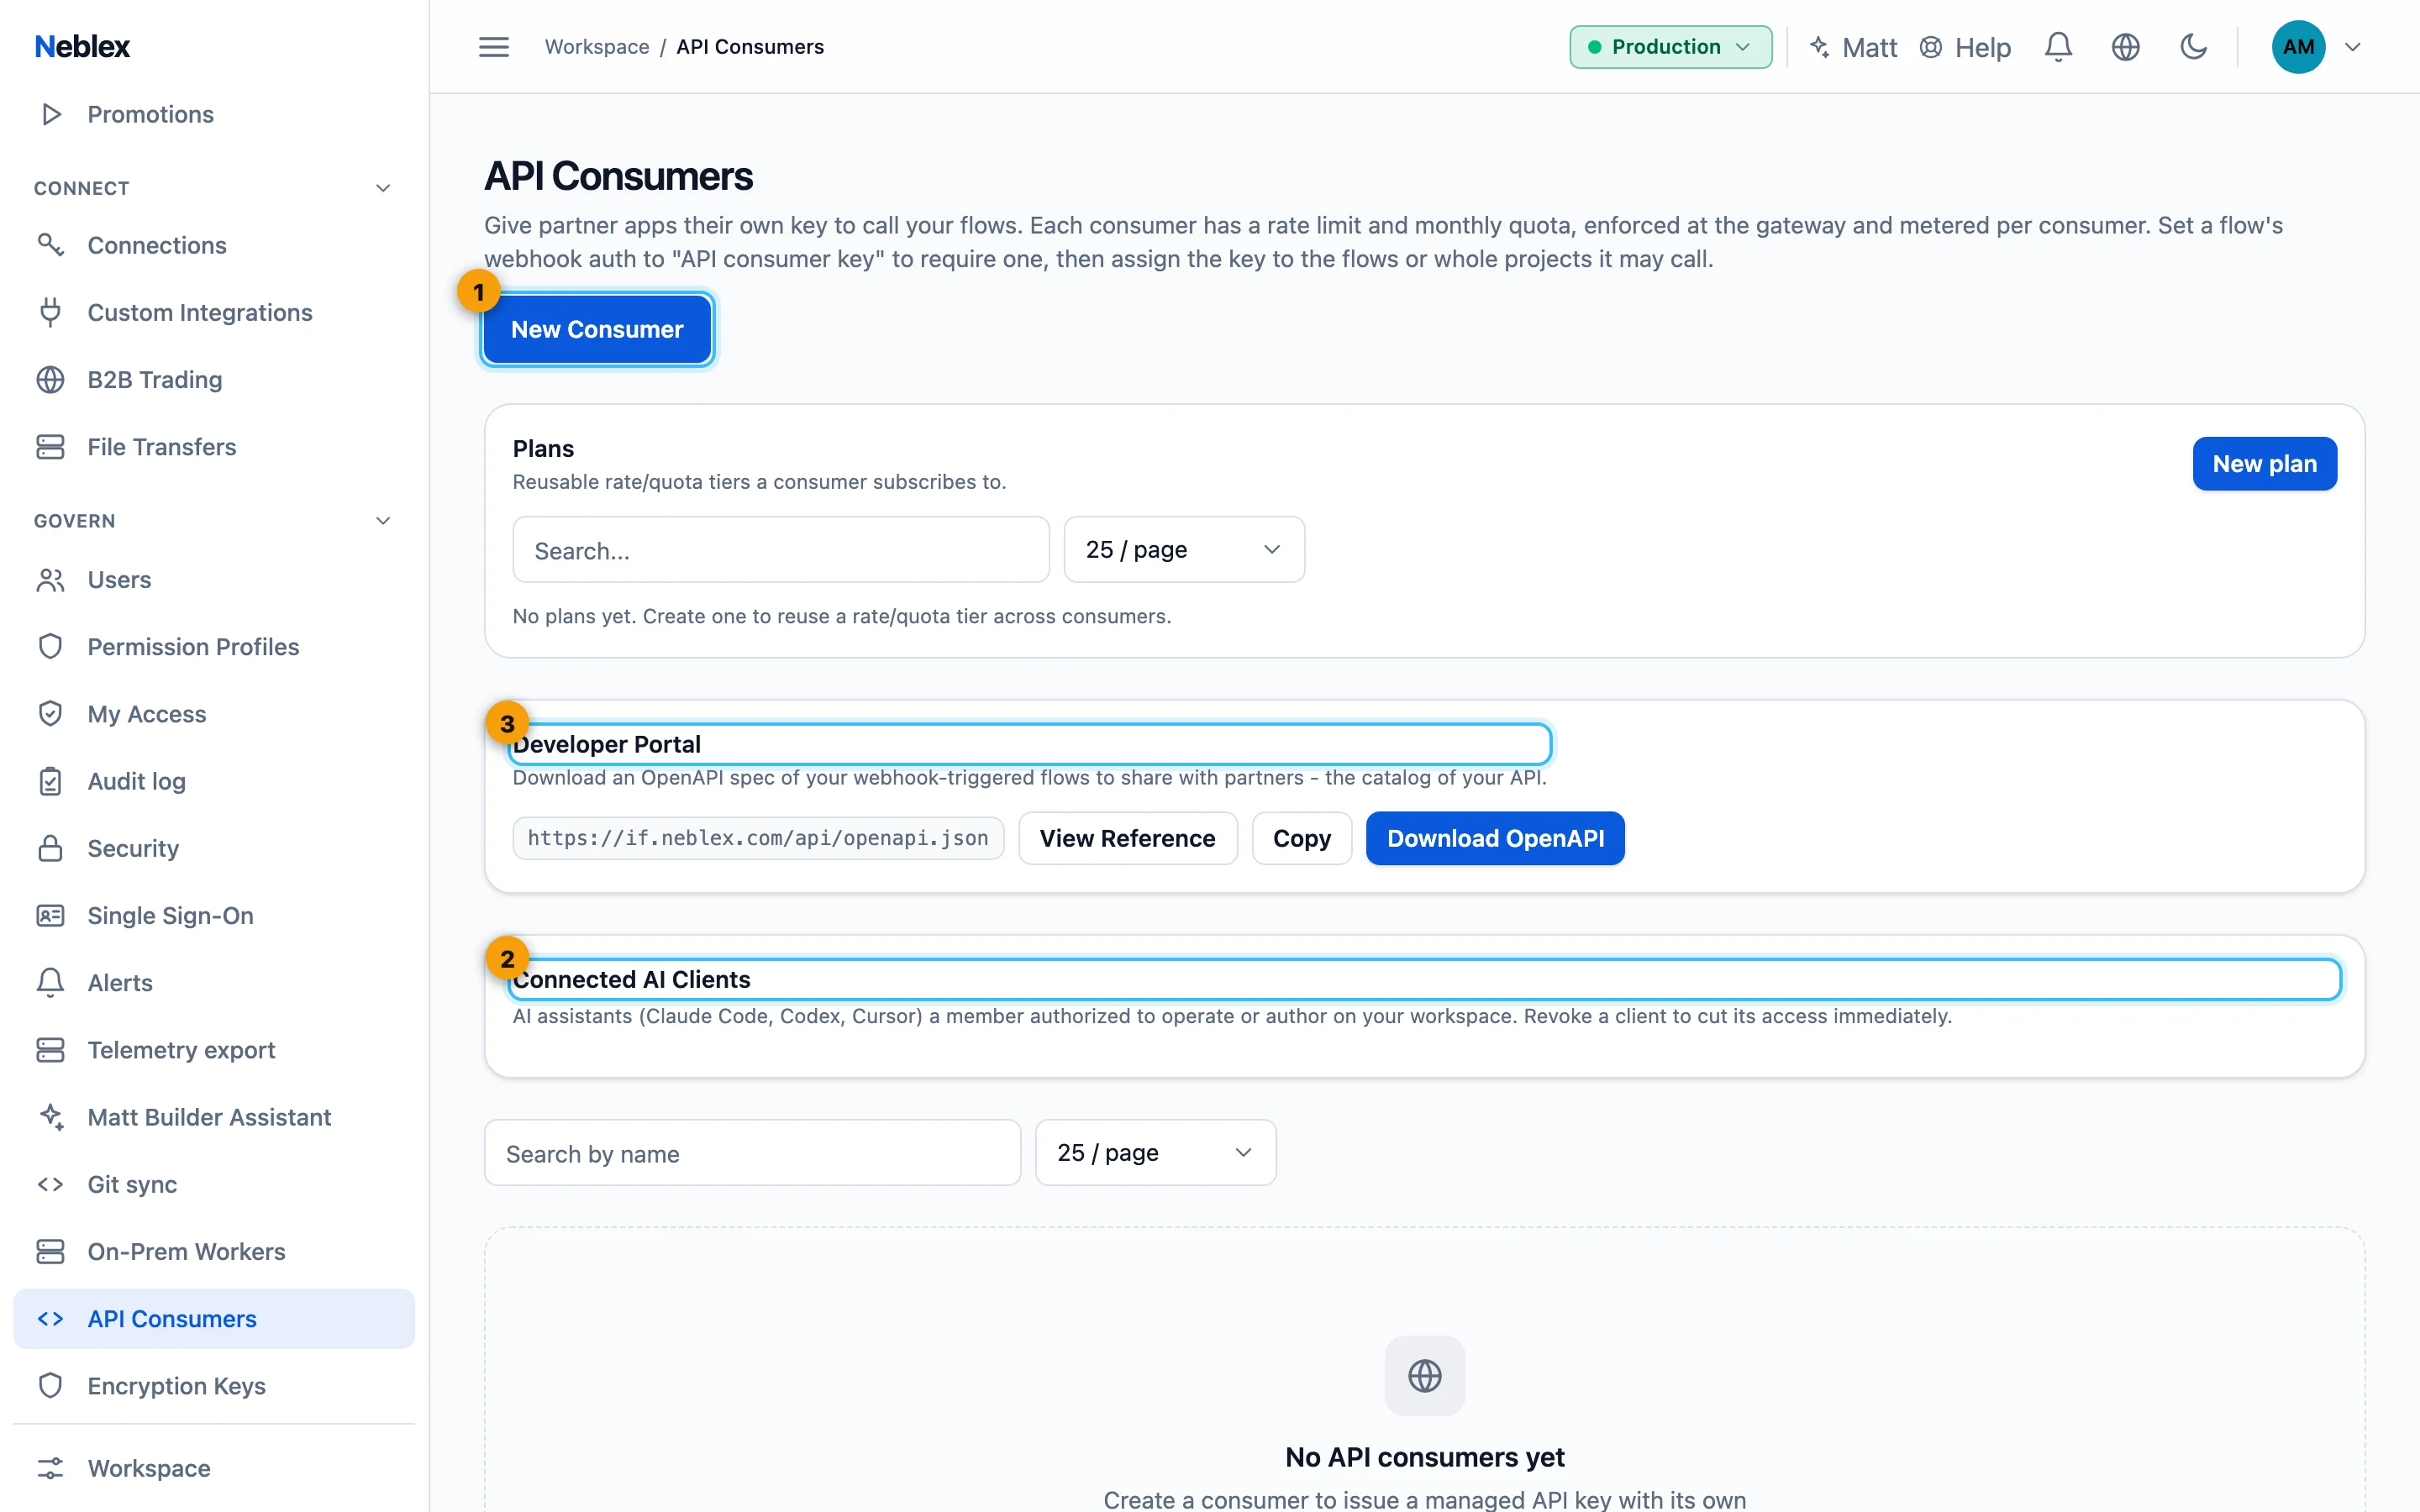Collapse the CONNECT section
2420x1512 pixels.
coord(383,188)
